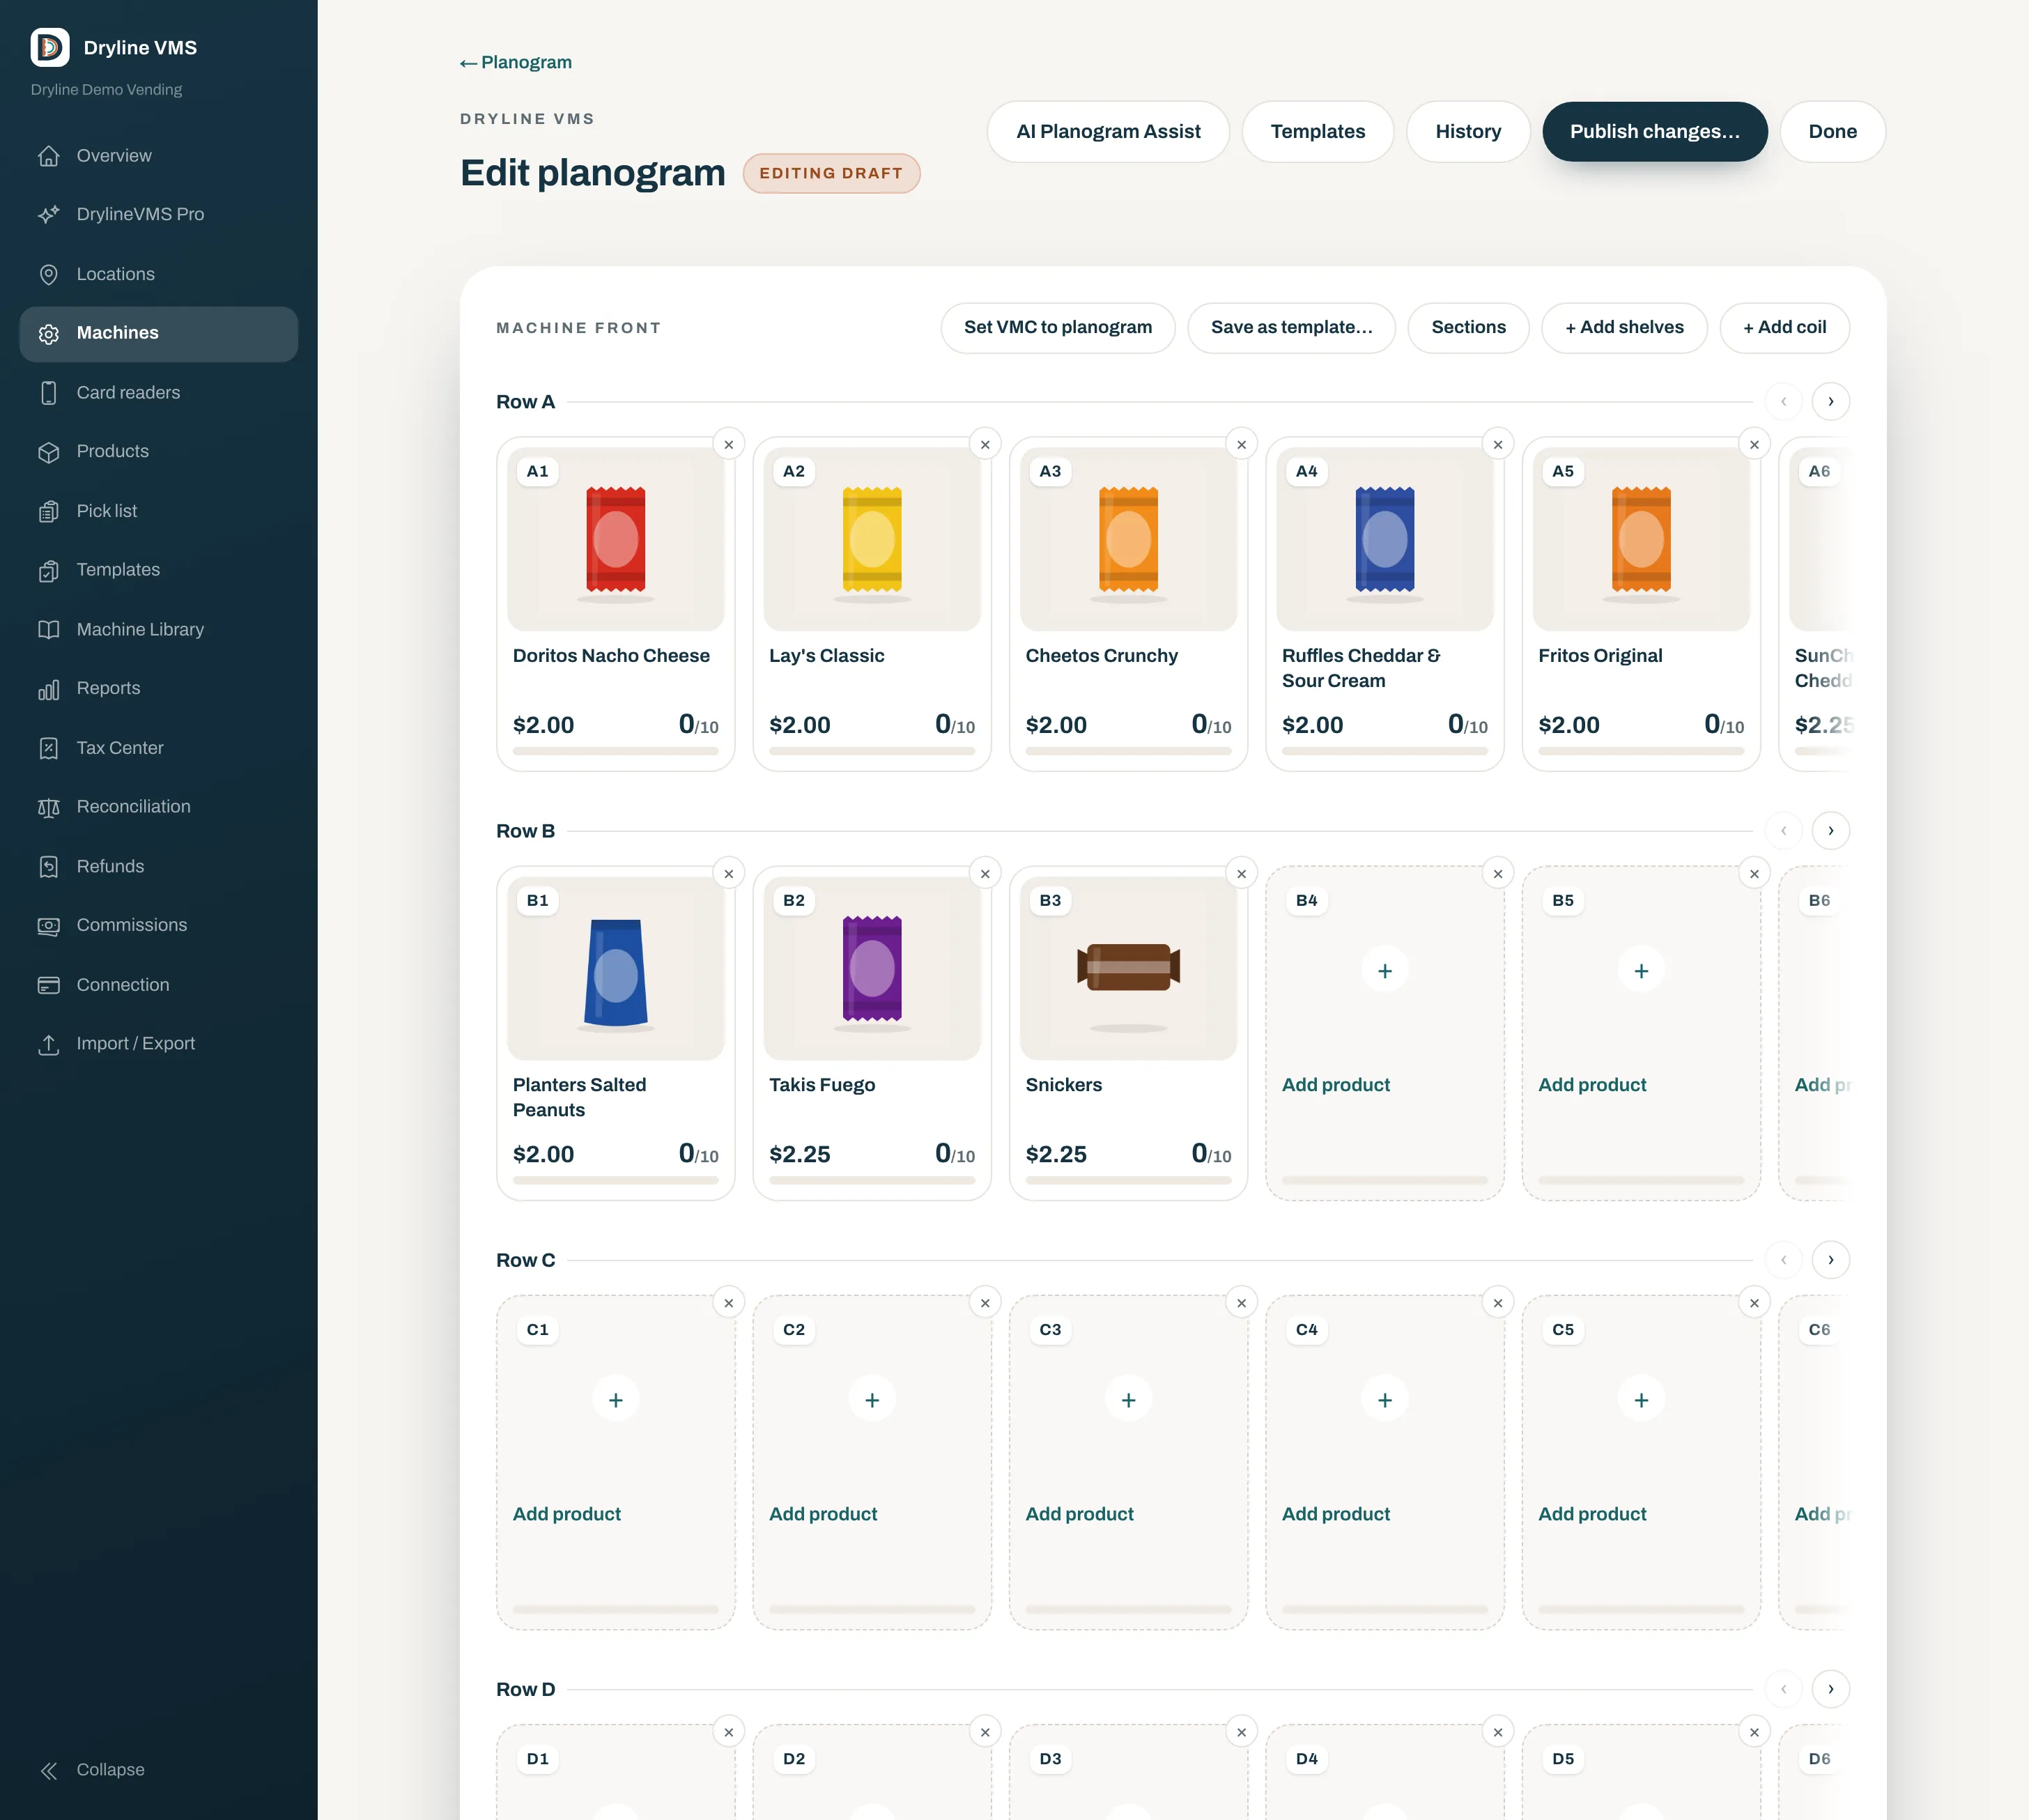Screen dimensions: 2029x1820
Task: Open the Pick list page
Action: pyautogui.click(x=159, y=511)
